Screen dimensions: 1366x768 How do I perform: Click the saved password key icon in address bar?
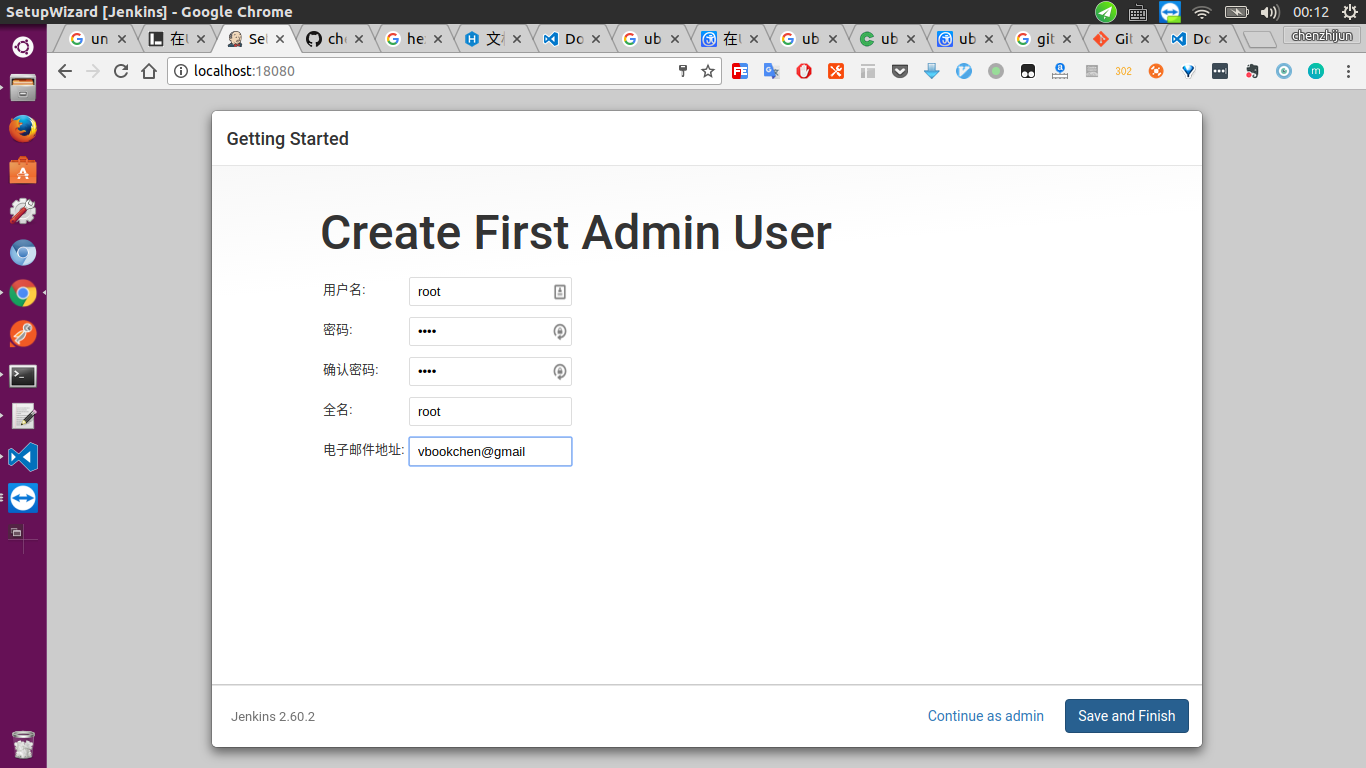(x=683, y=71)
